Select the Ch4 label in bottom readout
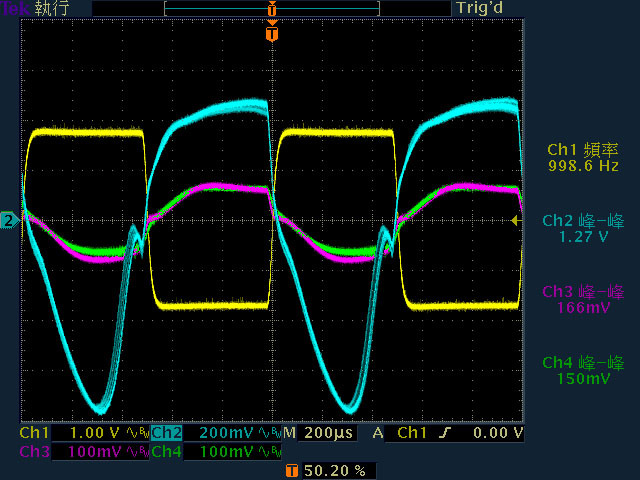Image resolution: width=640 pixels, height=480 pixels. coord(167,451)
